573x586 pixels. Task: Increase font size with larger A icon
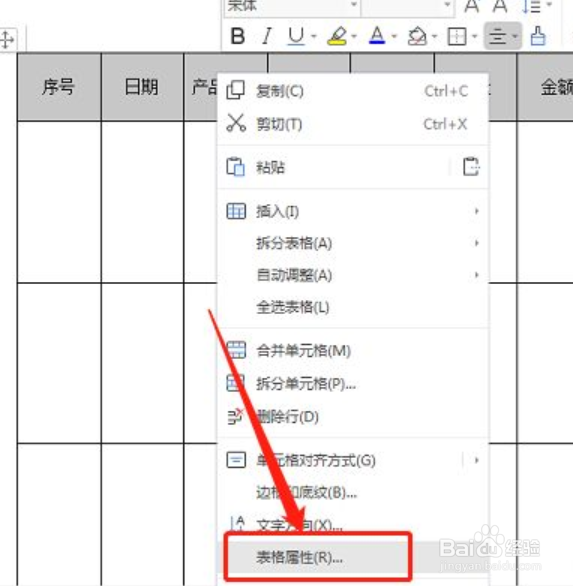click(x=472, y=6)
